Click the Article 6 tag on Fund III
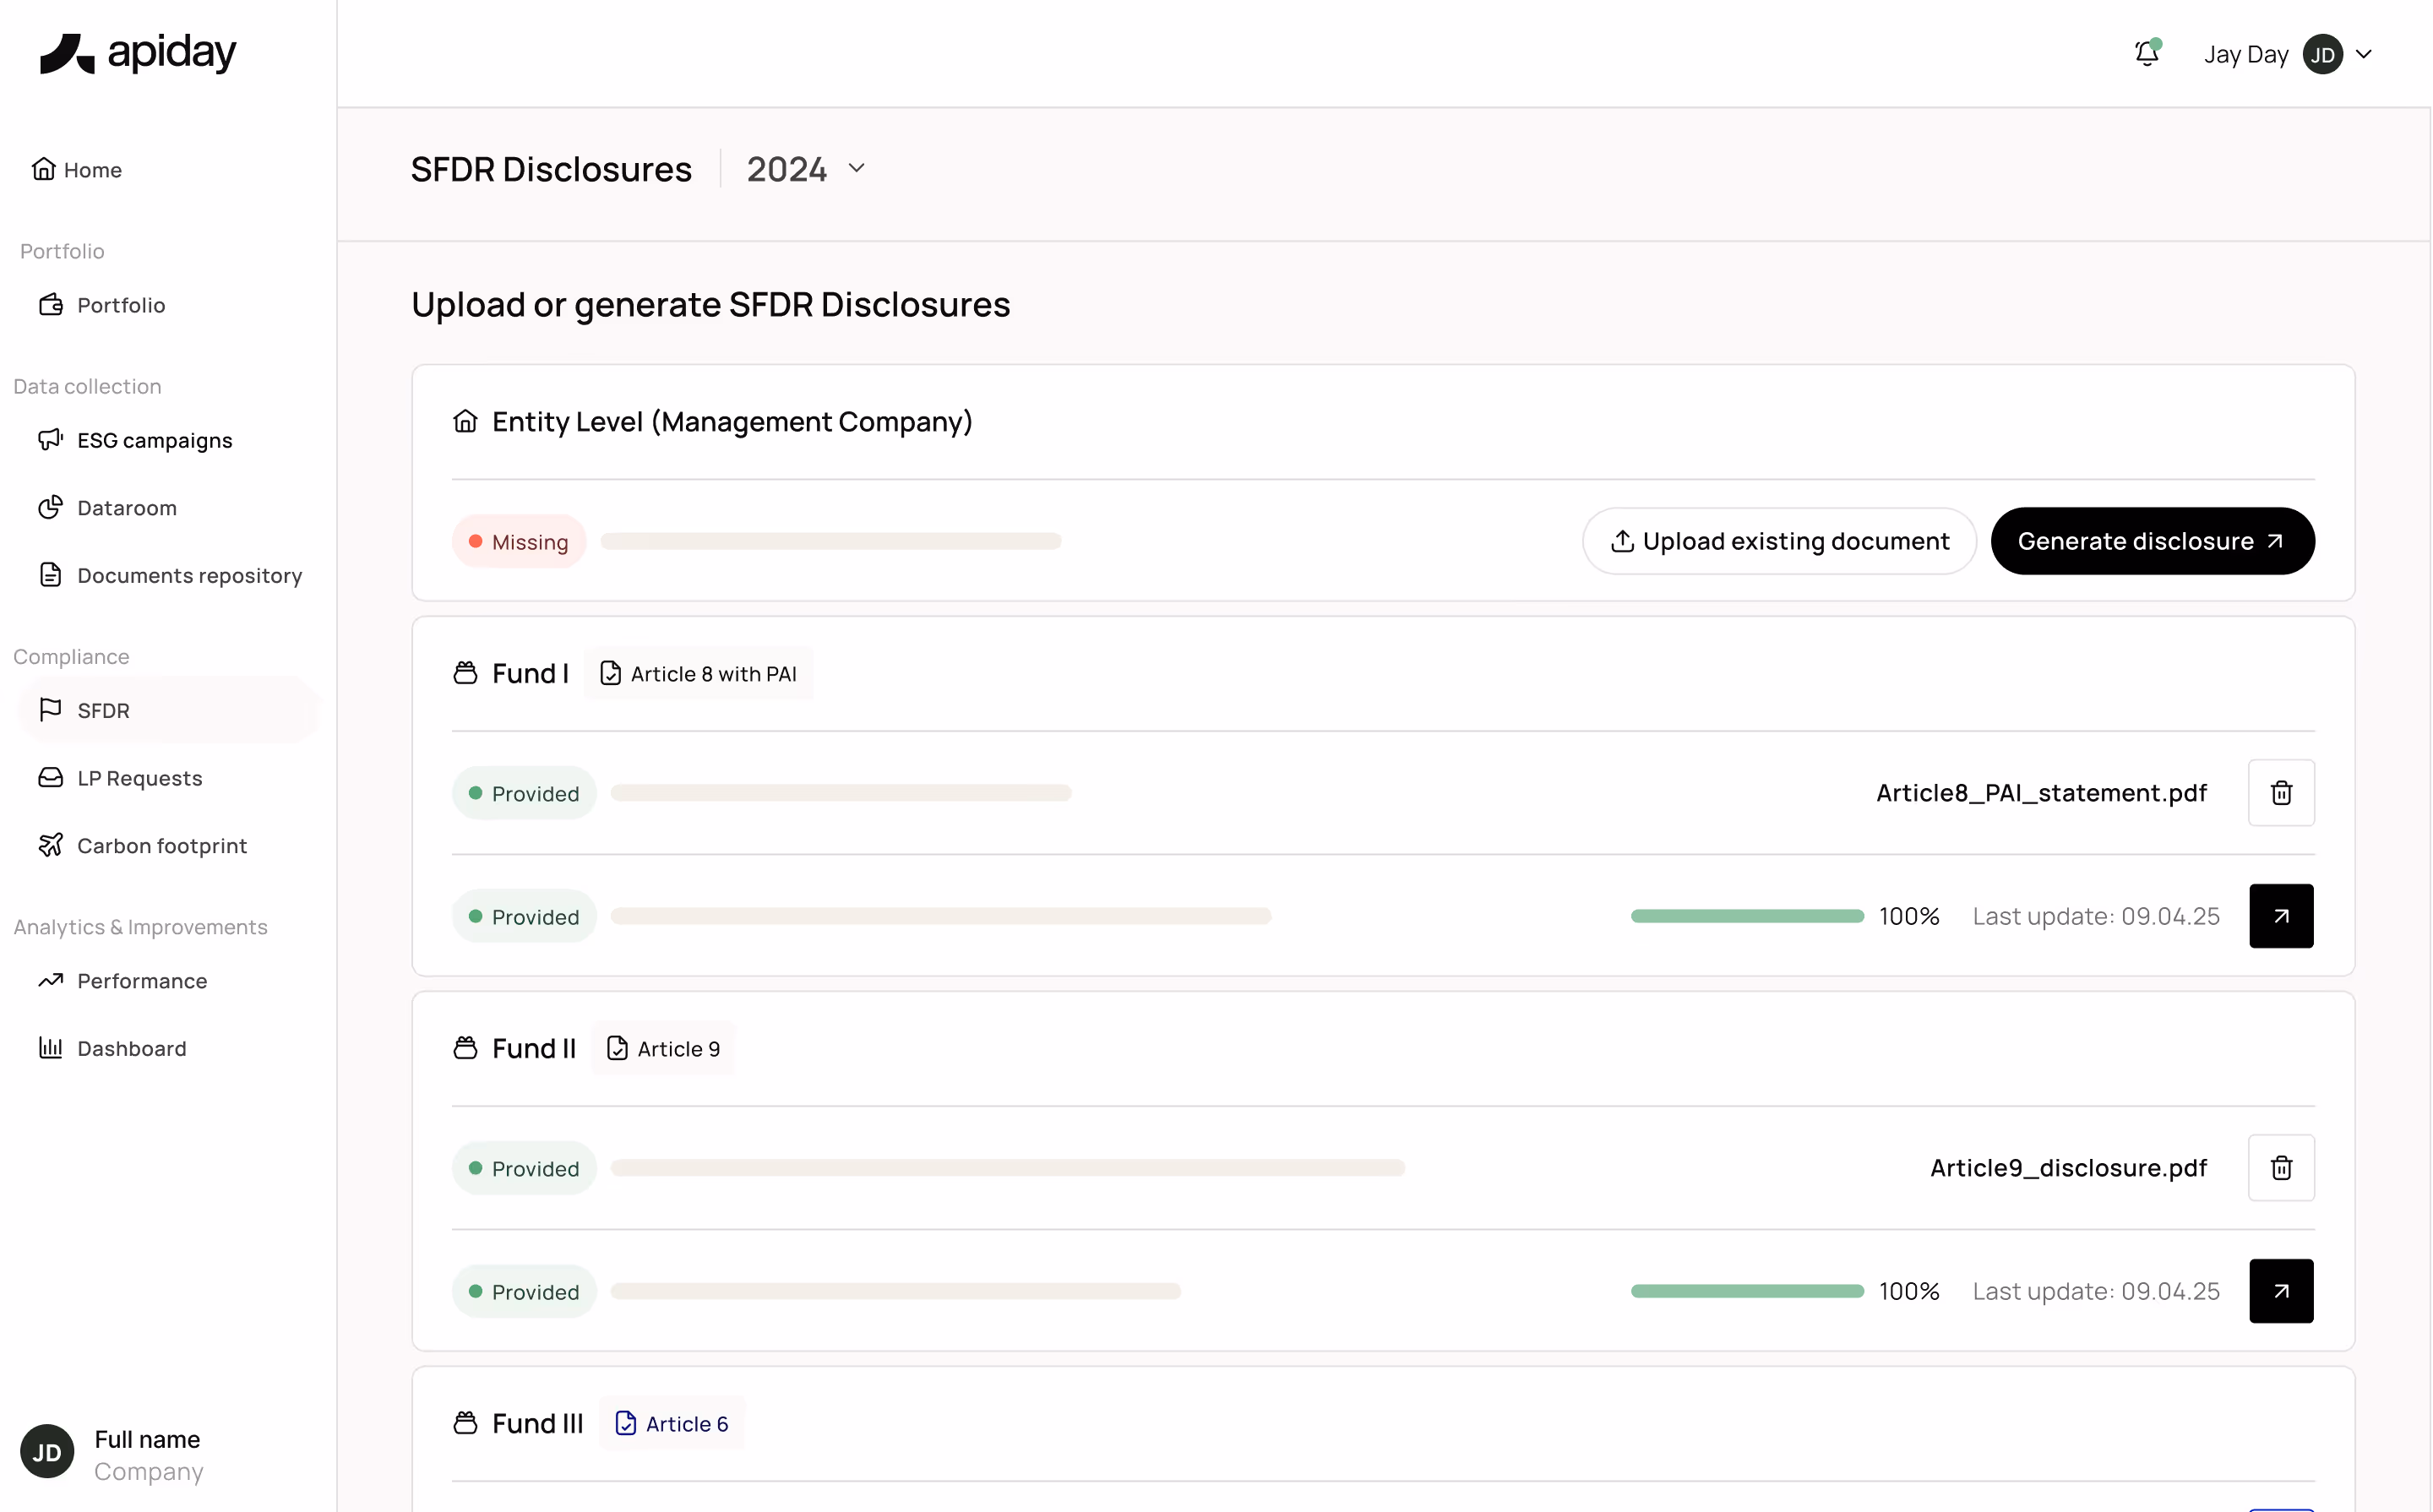This screenshot has width=2433, height=1512. tap(672, 1423)
